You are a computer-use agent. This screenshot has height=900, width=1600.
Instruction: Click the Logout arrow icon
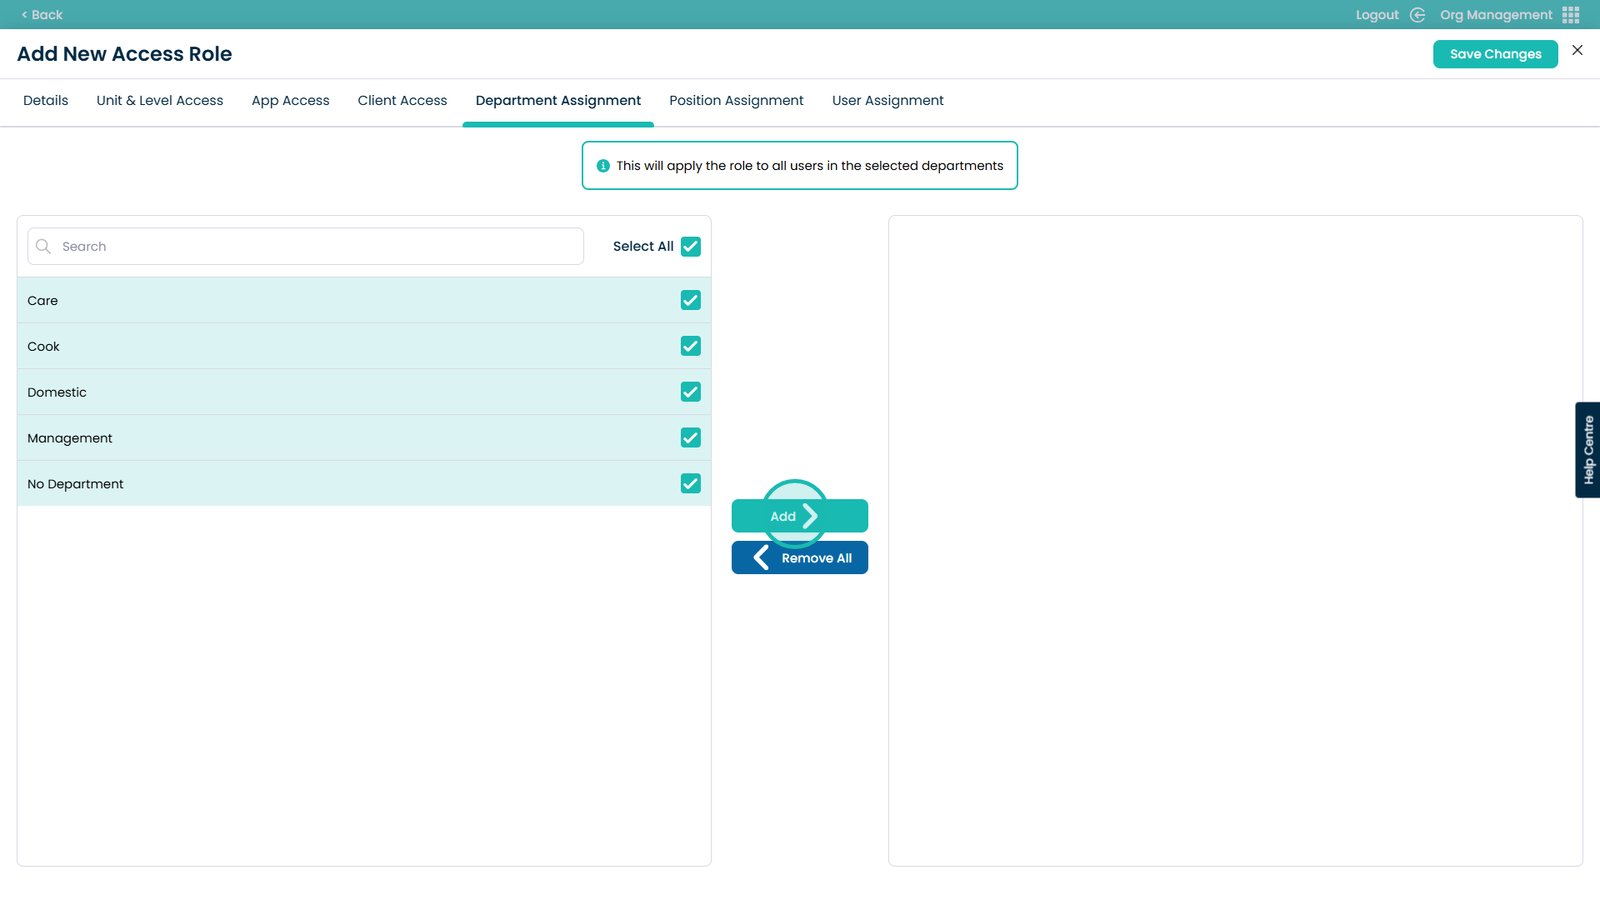click(1417, 15)
